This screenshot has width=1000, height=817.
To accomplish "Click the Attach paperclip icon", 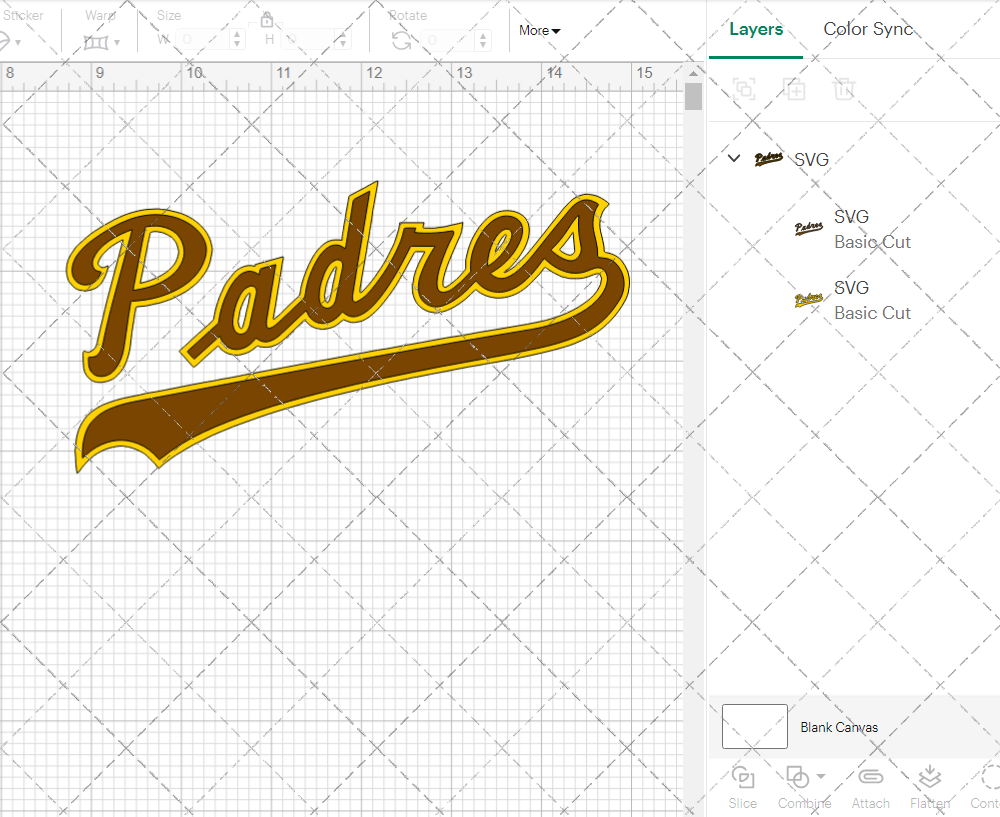I will point(870,777).
